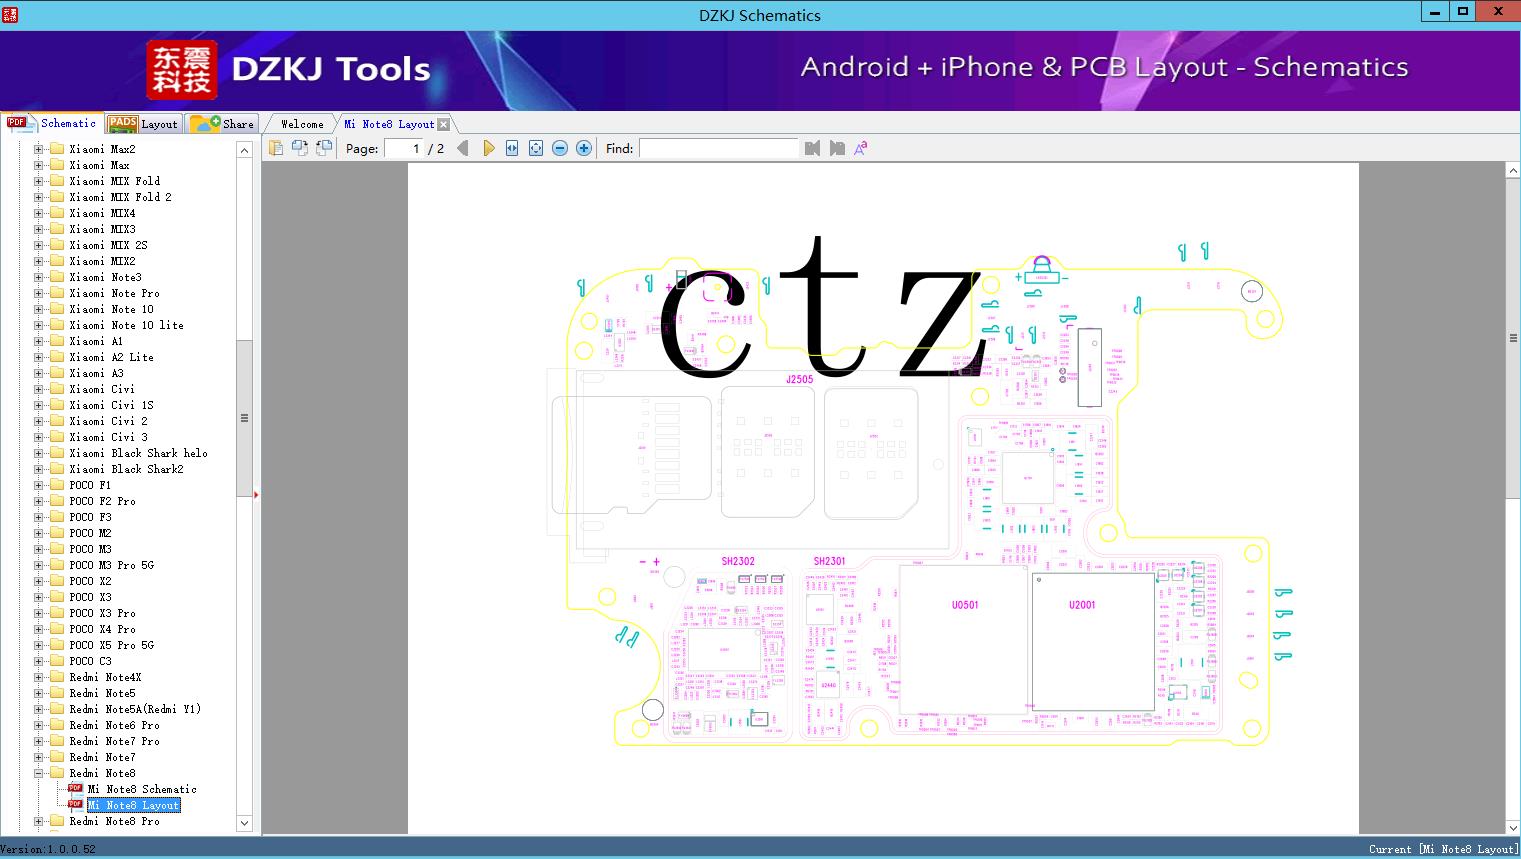The image size is (1521, 859).
Task: Click the POCO X3 folder icon
Action: pos(57,597)
